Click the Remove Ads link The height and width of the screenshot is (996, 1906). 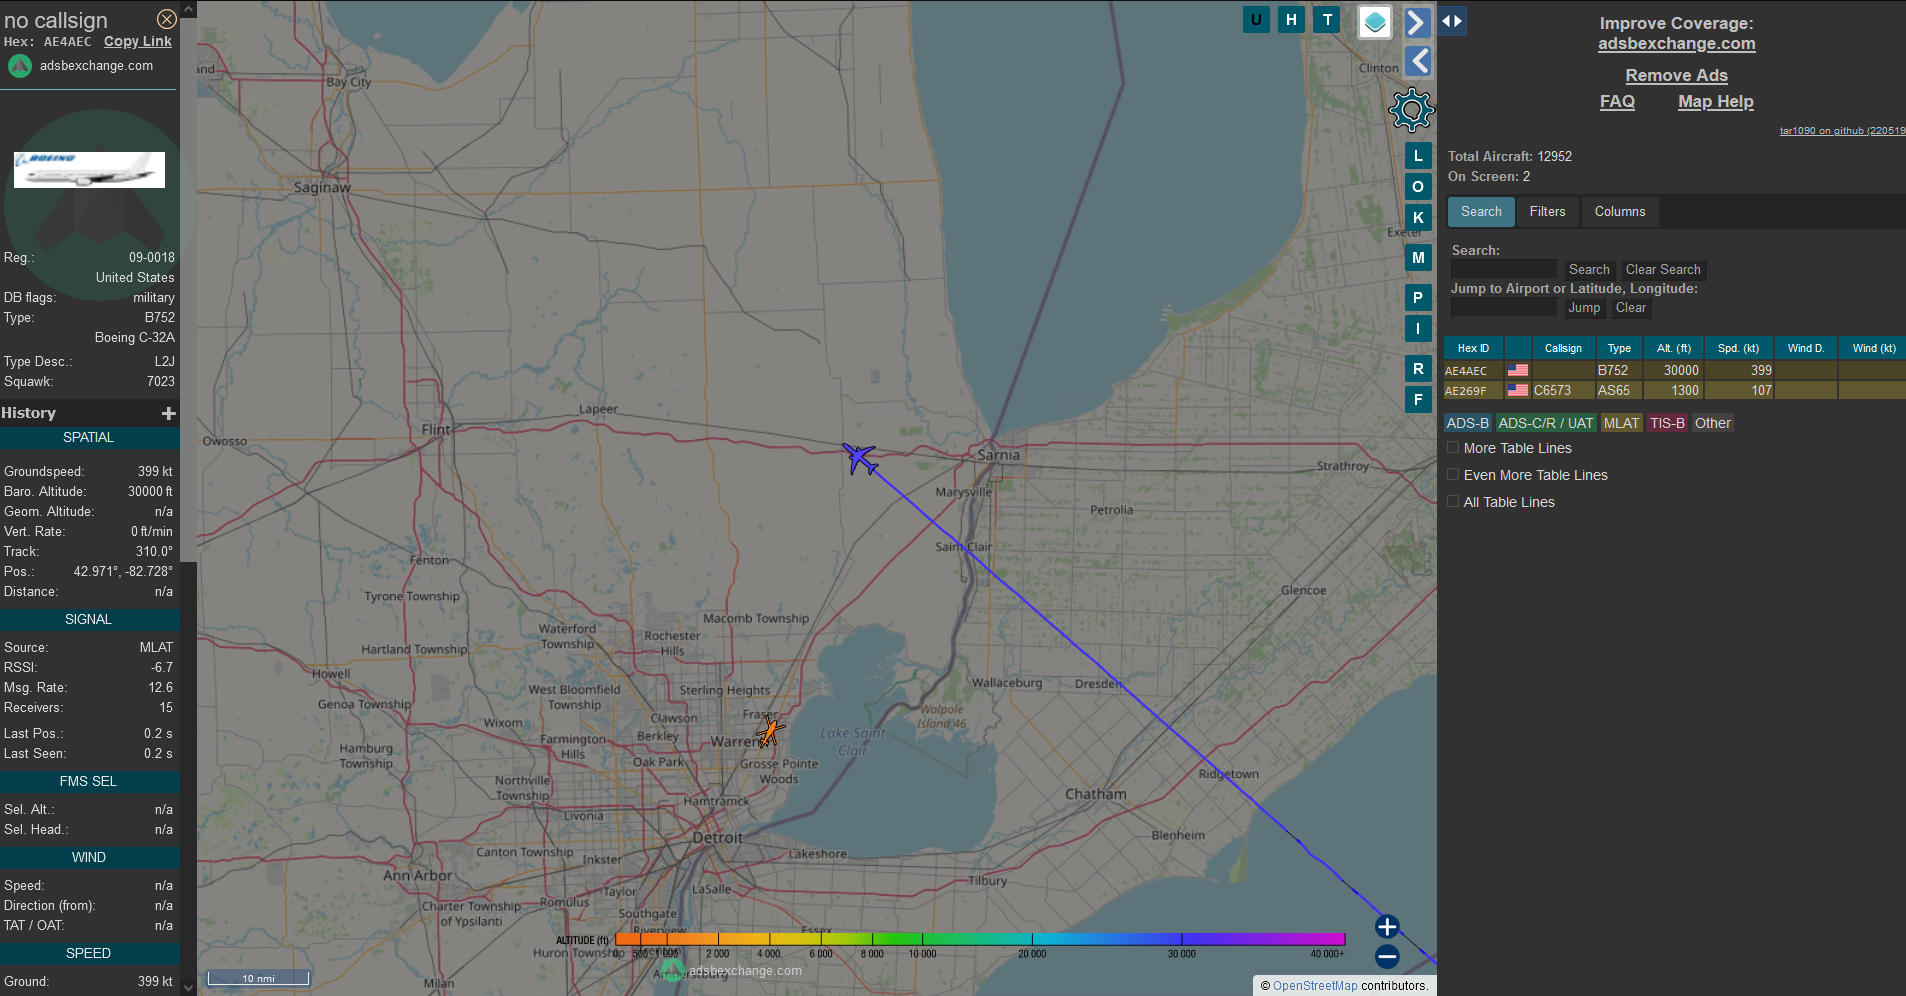tap(1676, 76)
